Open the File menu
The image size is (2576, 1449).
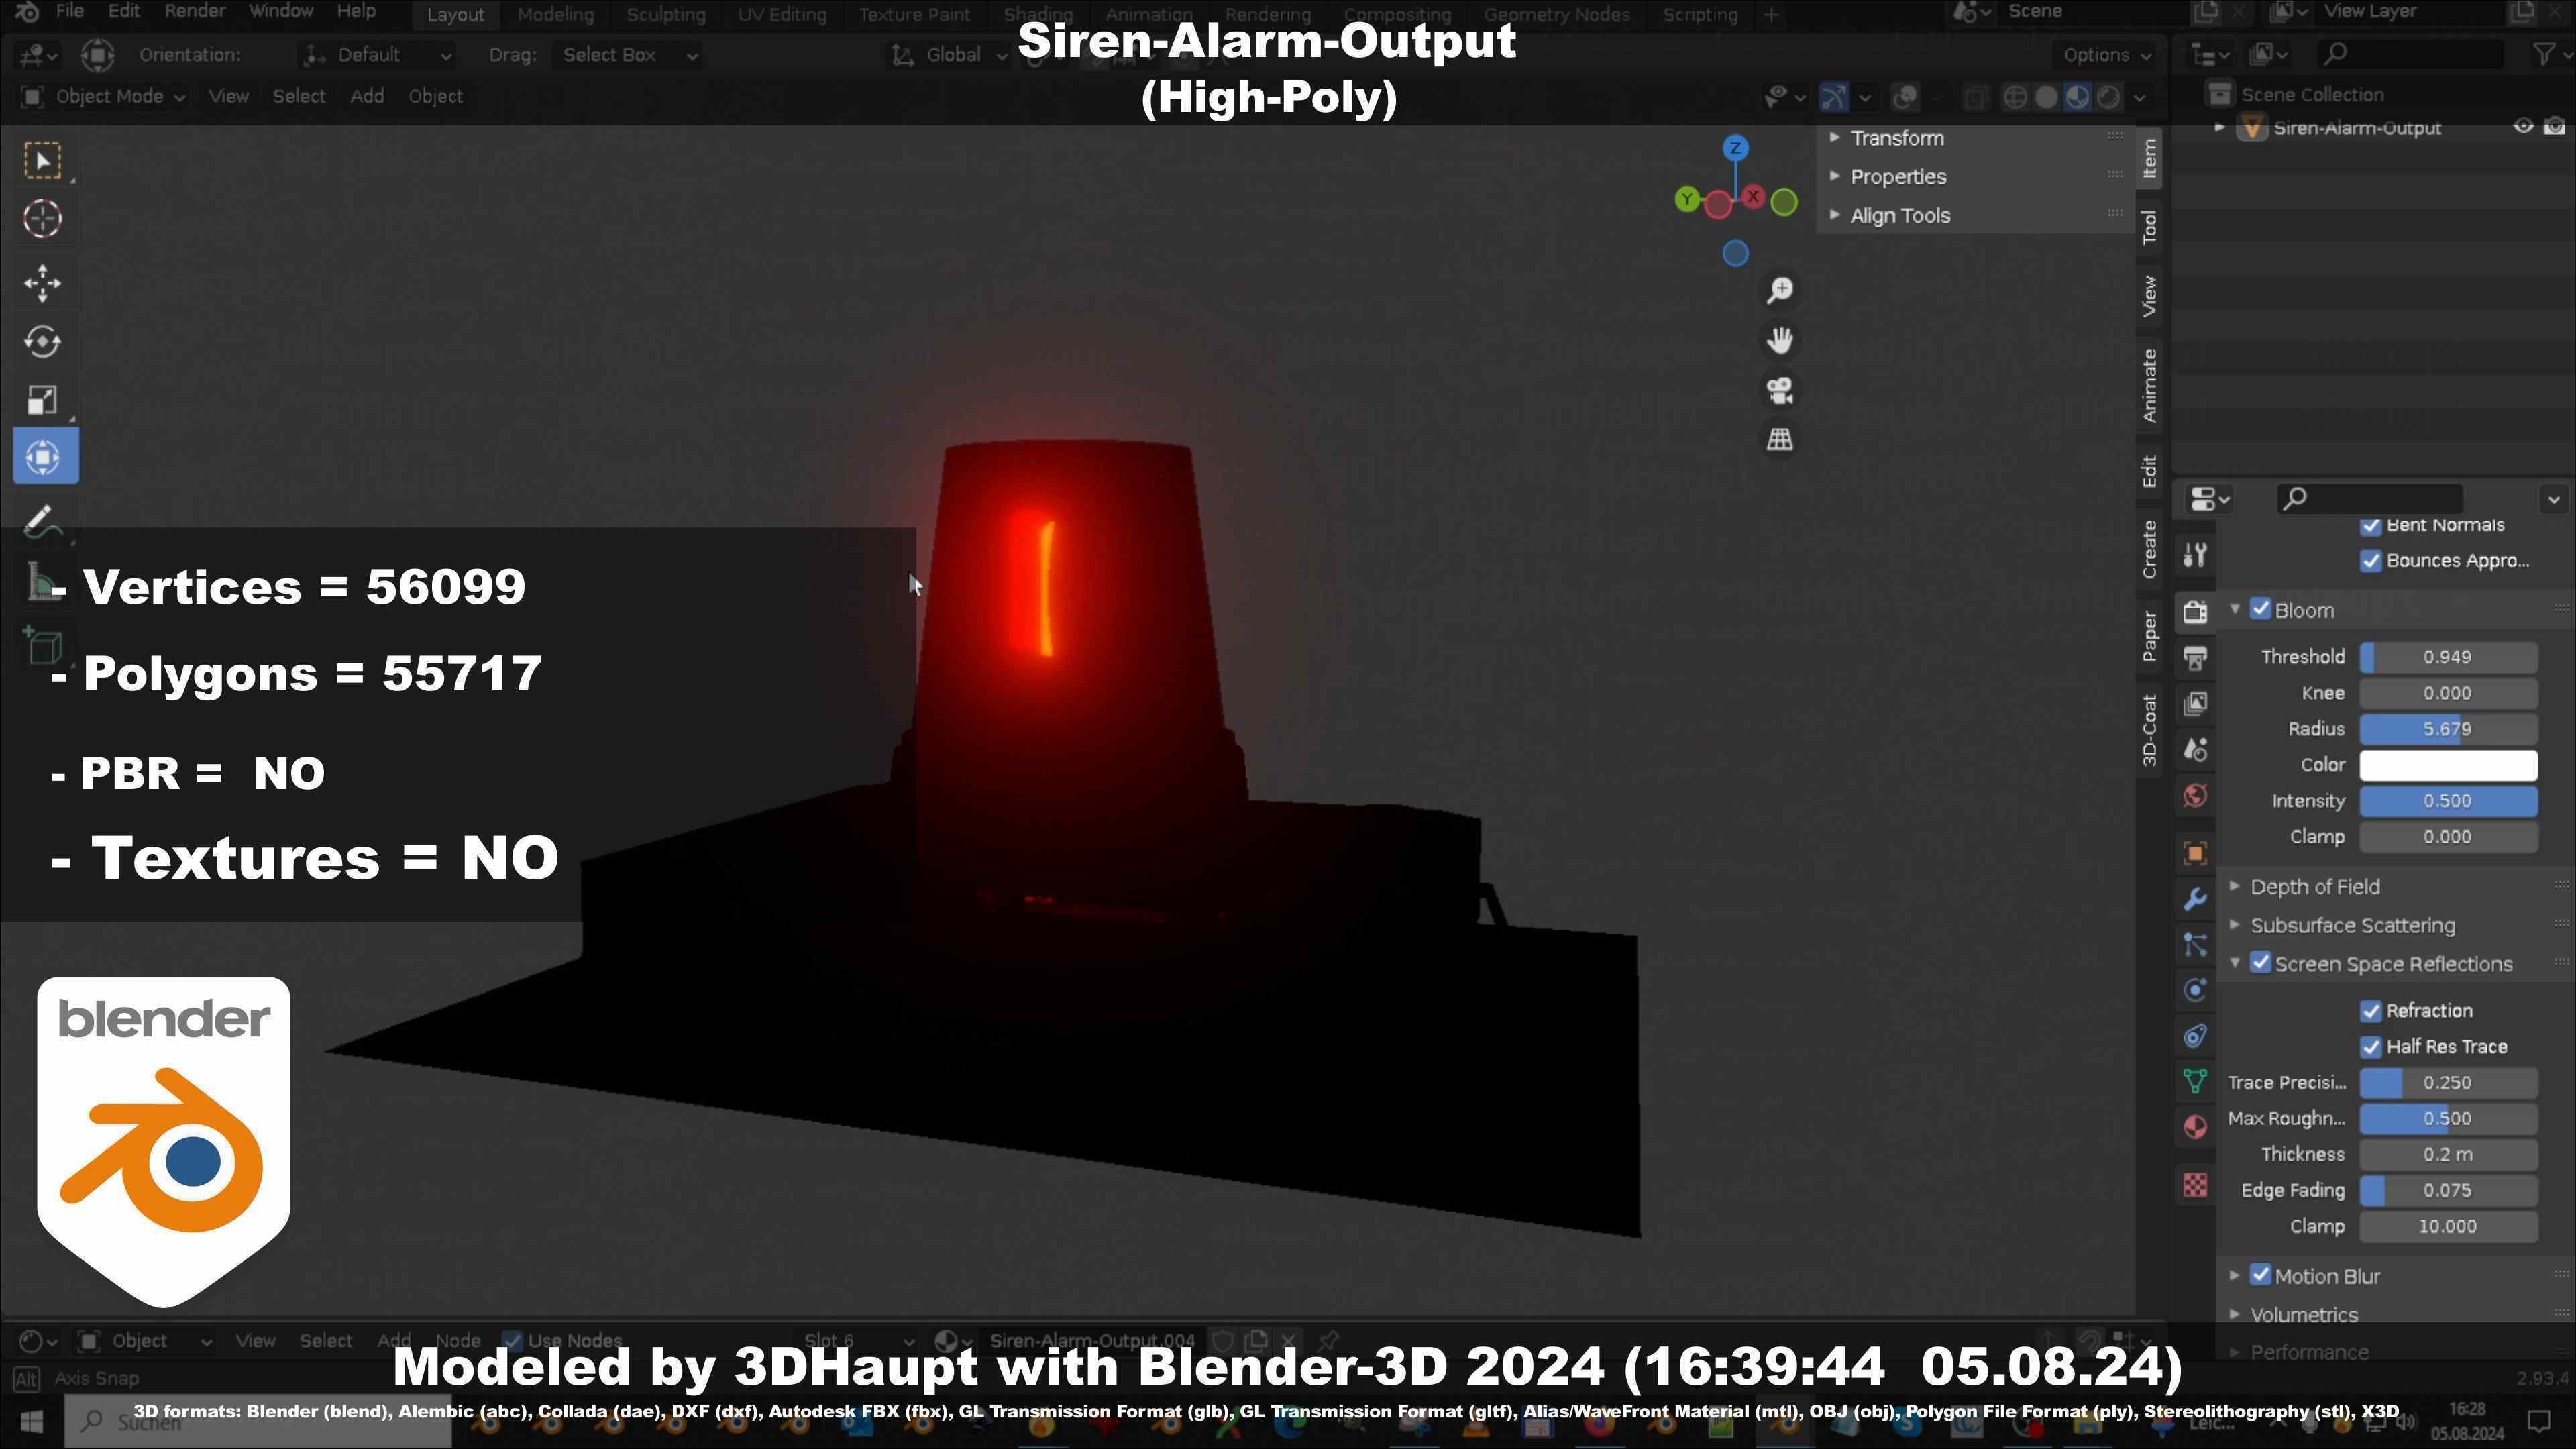(69, 12)
